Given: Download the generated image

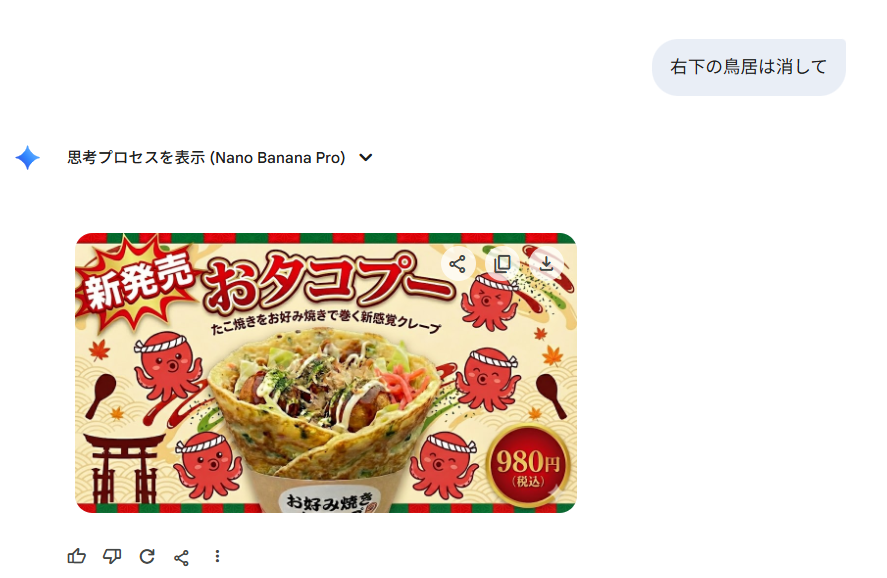Looking at the screenshot, I should [546, 264].
